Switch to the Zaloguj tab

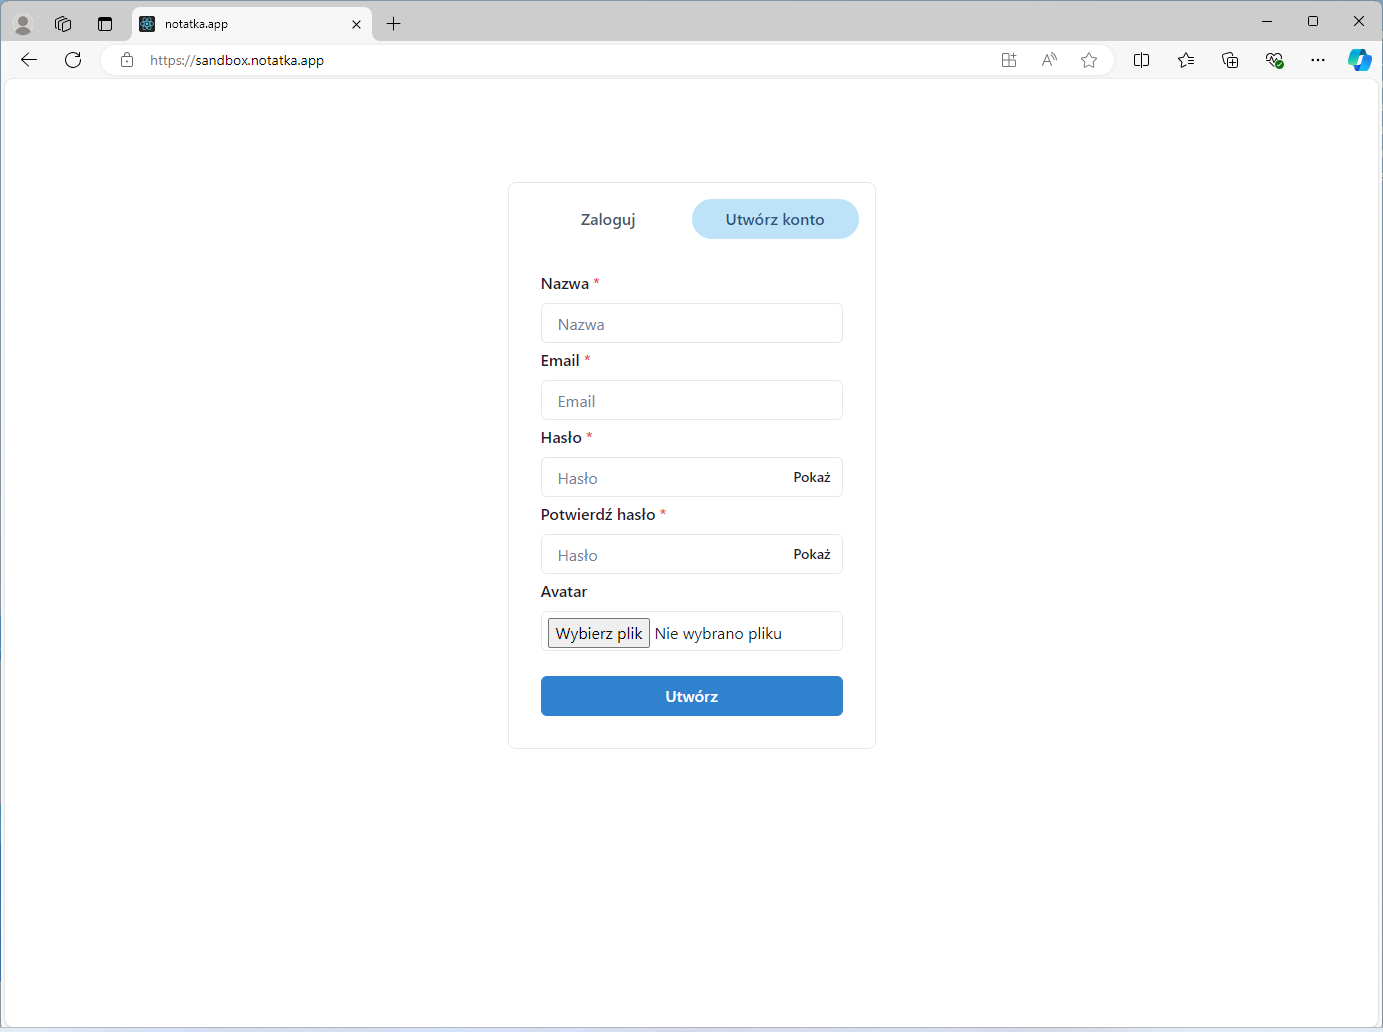[x=608, y=219]
